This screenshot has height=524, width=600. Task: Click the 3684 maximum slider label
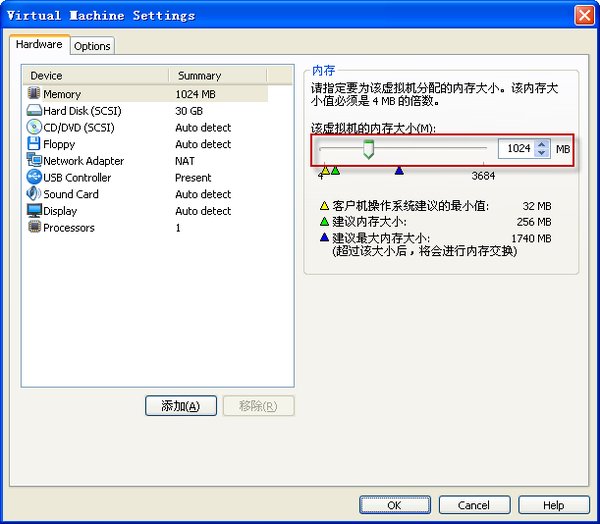point(483,176)
